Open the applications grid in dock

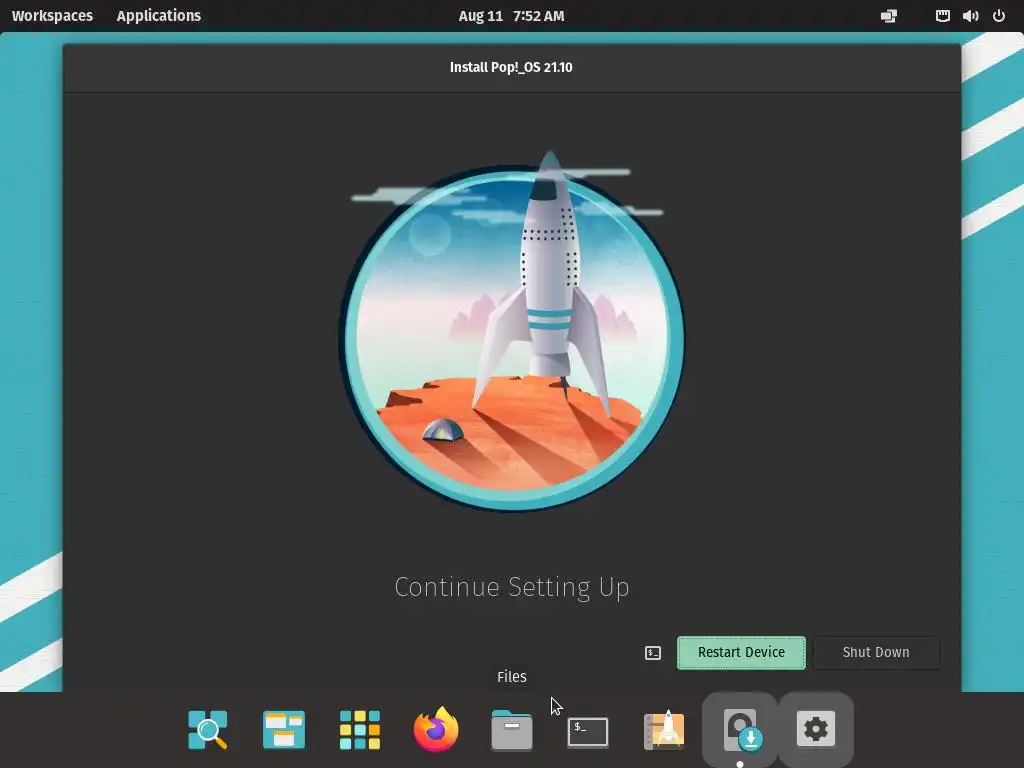[x=360, y=729]
